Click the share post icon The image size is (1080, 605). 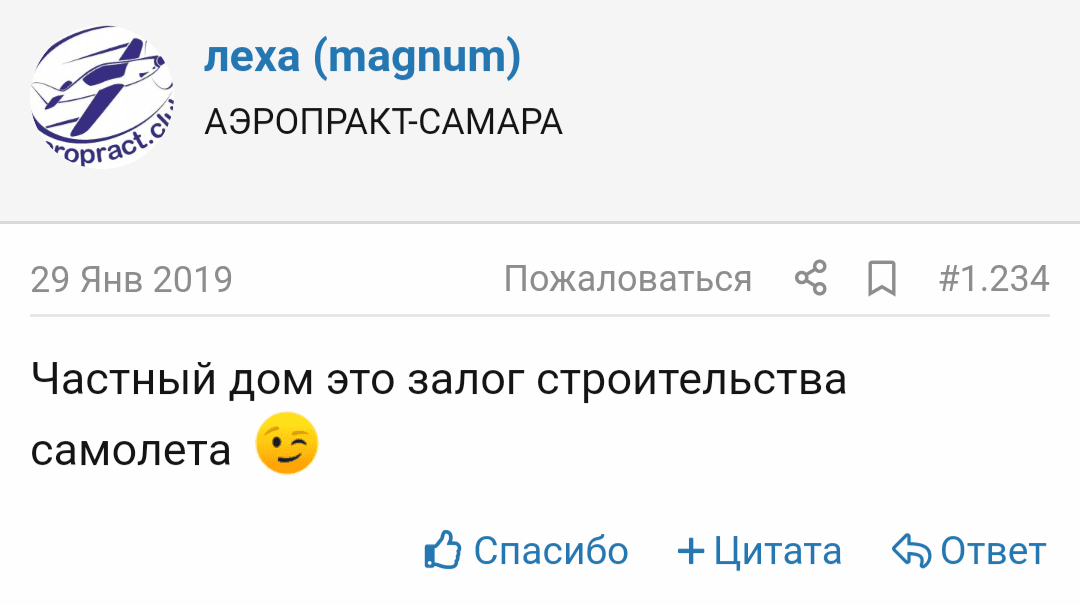point(811,279)
